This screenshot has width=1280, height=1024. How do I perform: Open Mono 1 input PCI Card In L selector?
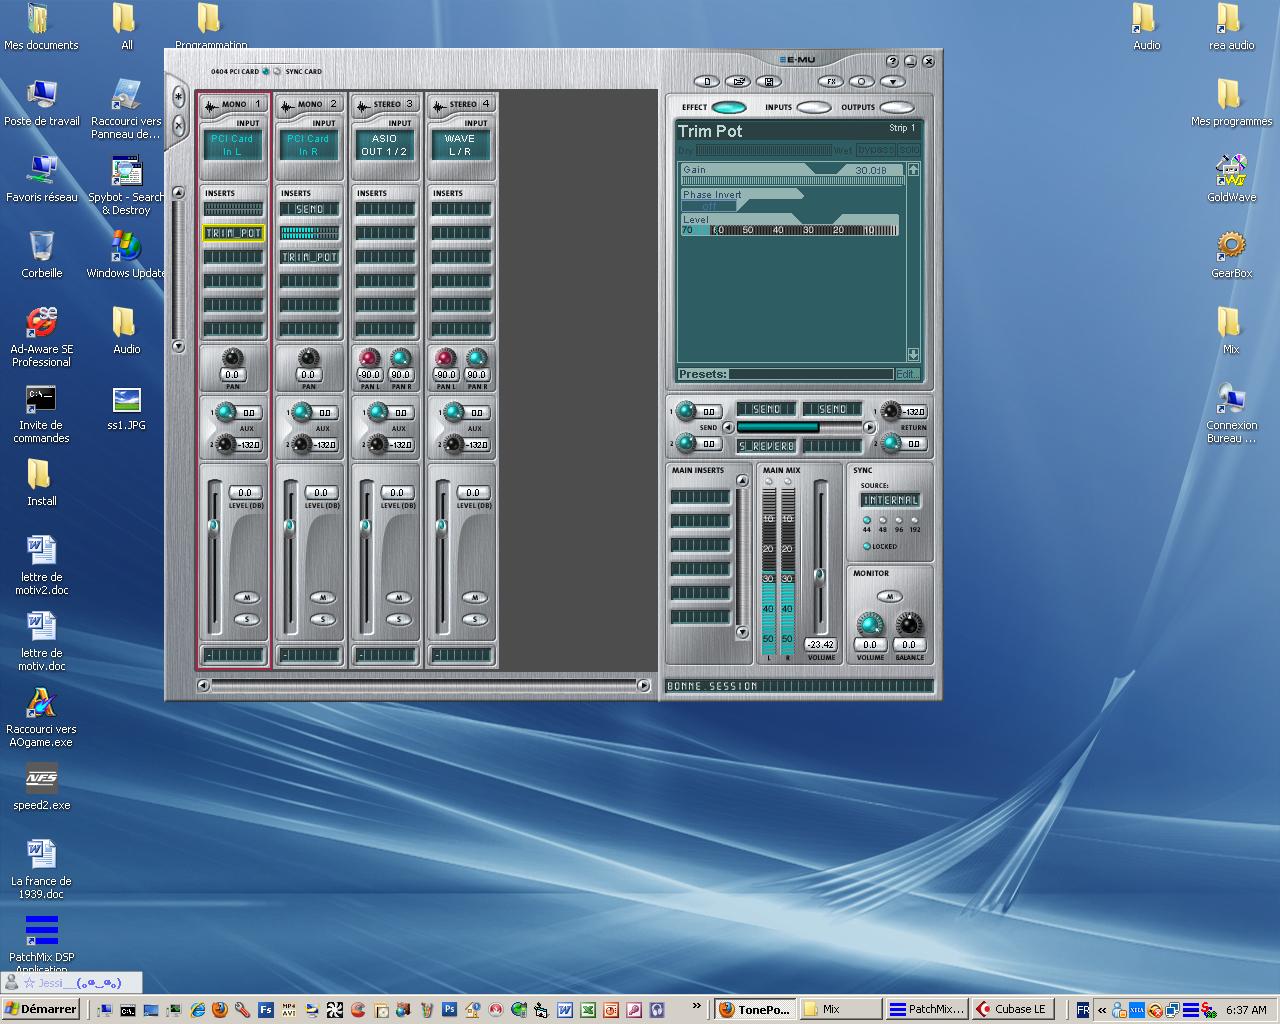coord(233,145)
